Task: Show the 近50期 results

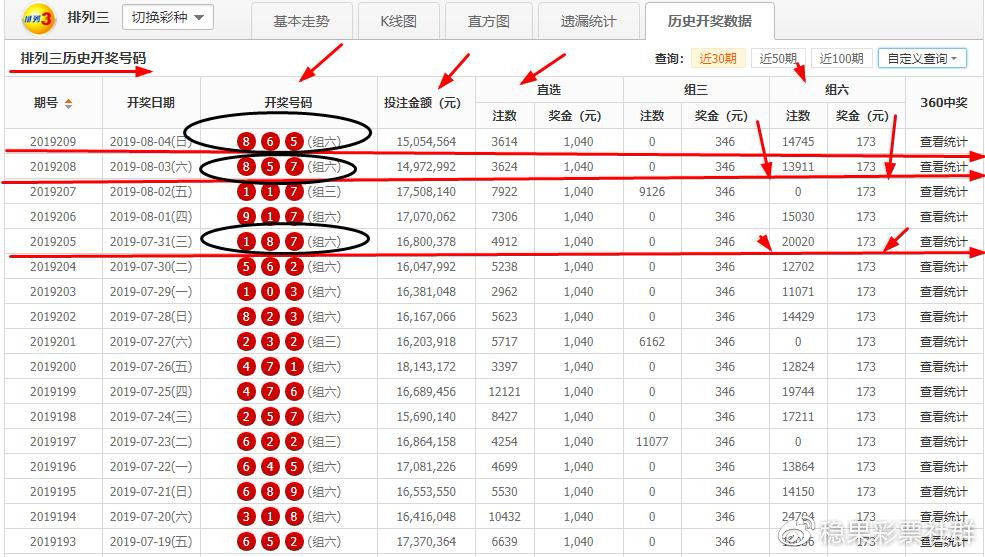Action: 778,58
